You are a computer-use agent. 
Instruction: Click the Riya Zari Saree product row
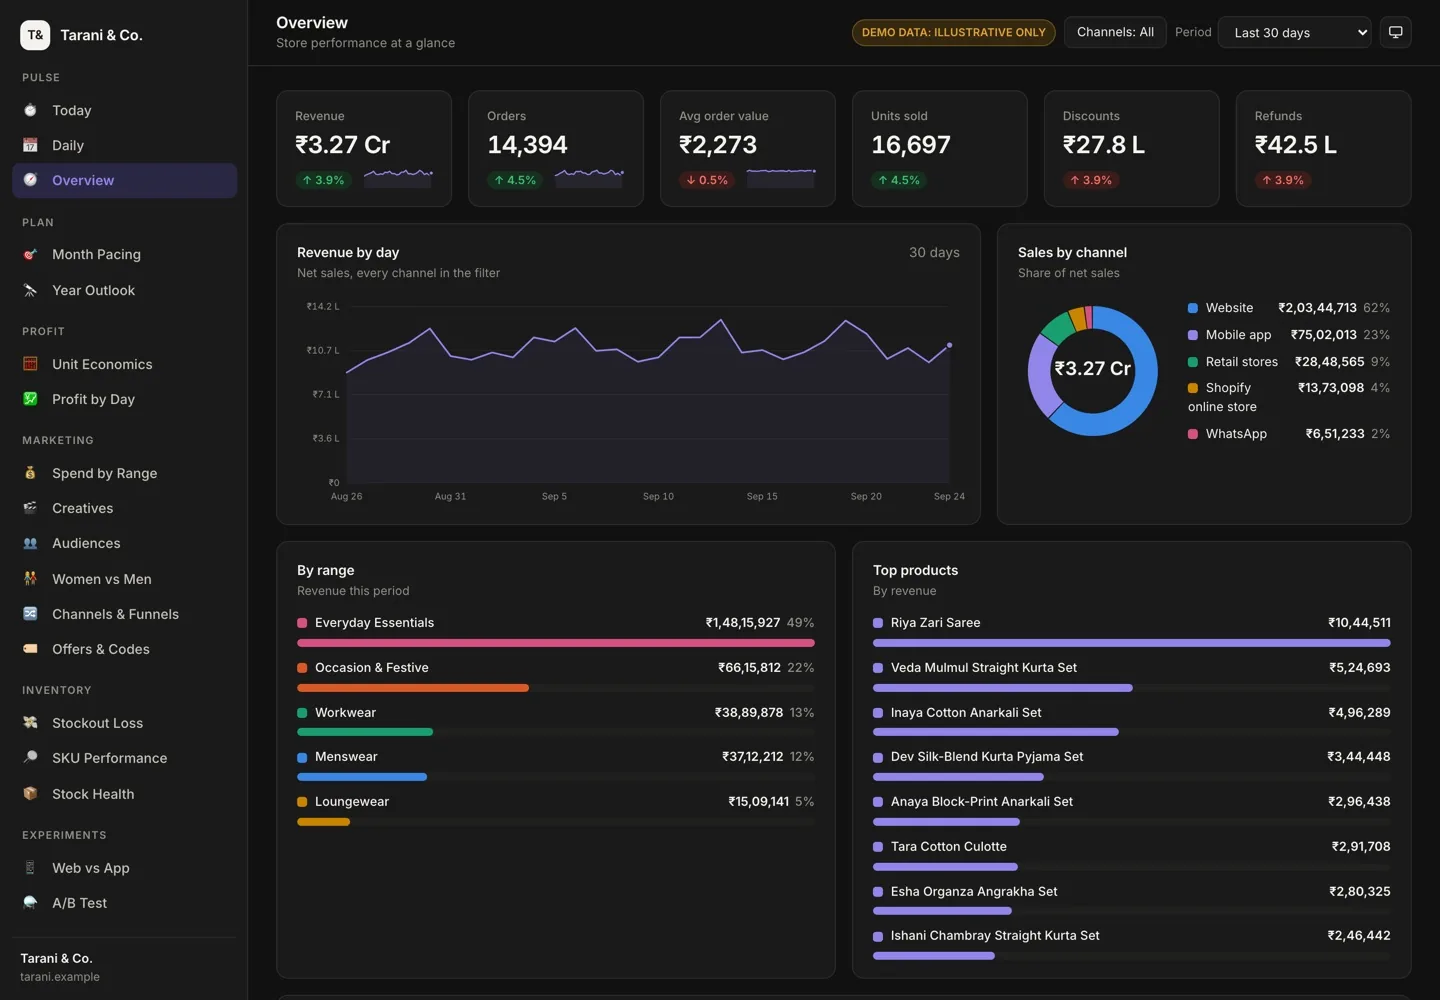pos(1132,632)
